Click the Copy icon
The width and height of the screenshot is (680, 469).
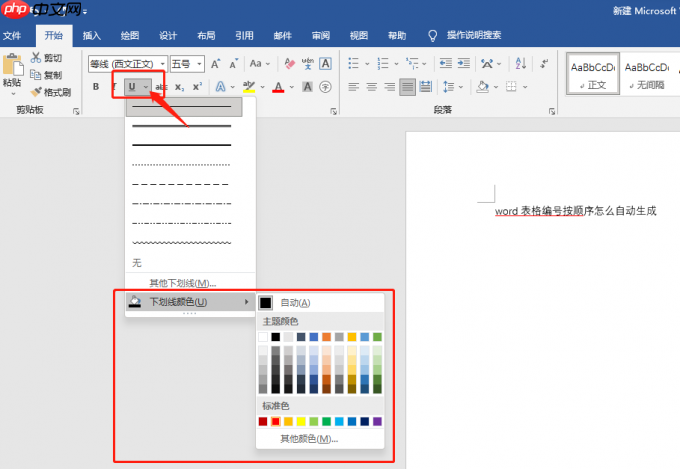tap(36, 75)
